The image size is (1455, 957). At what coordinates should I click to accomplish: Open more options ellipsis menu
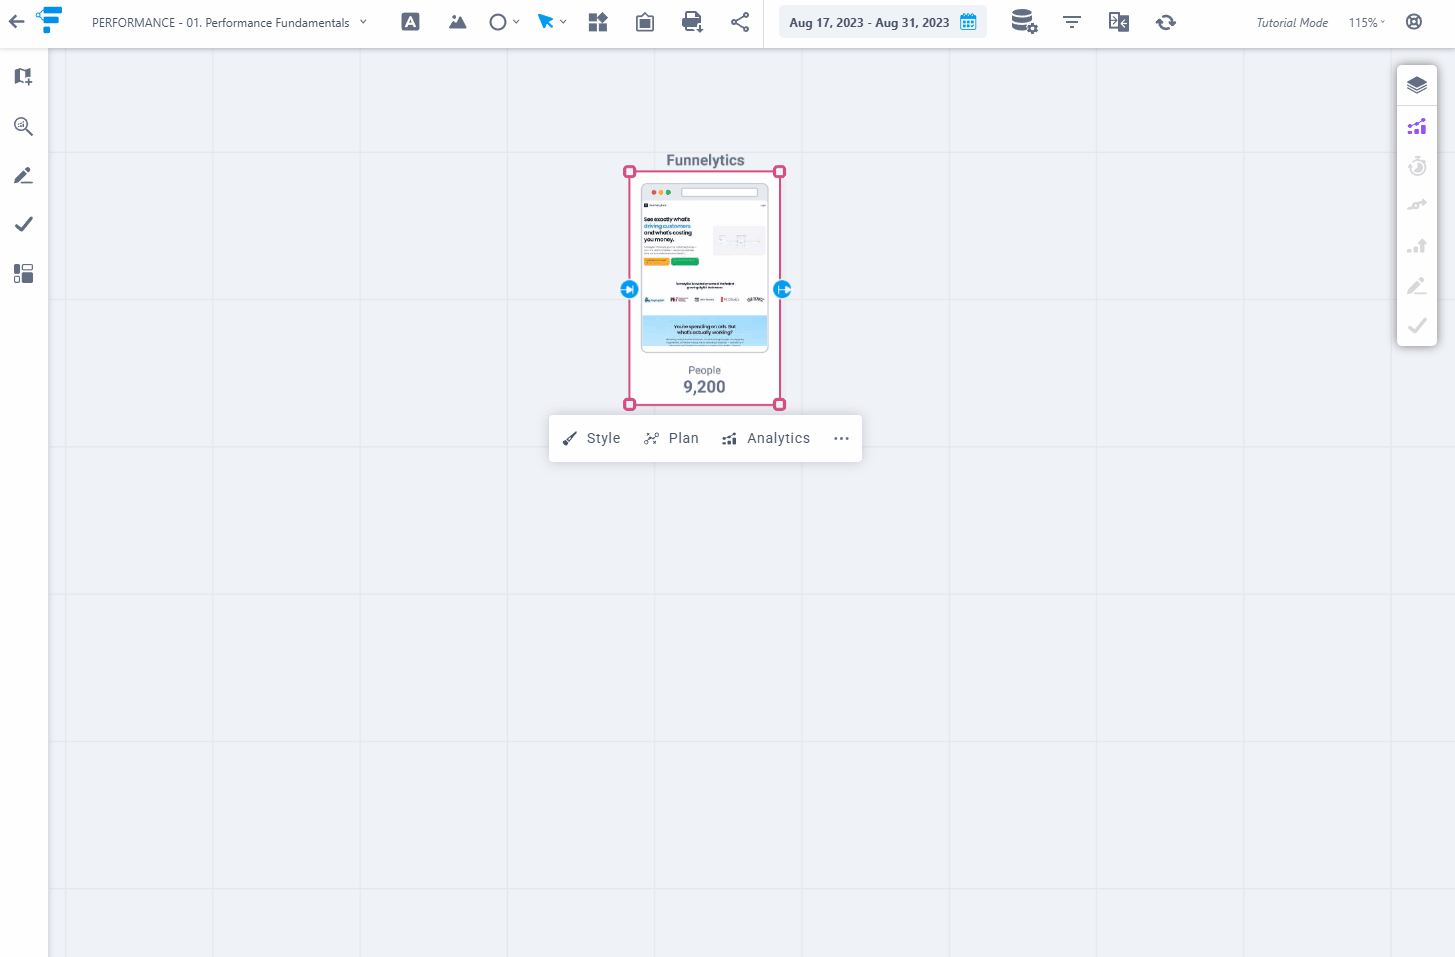[x=841, y=438]
